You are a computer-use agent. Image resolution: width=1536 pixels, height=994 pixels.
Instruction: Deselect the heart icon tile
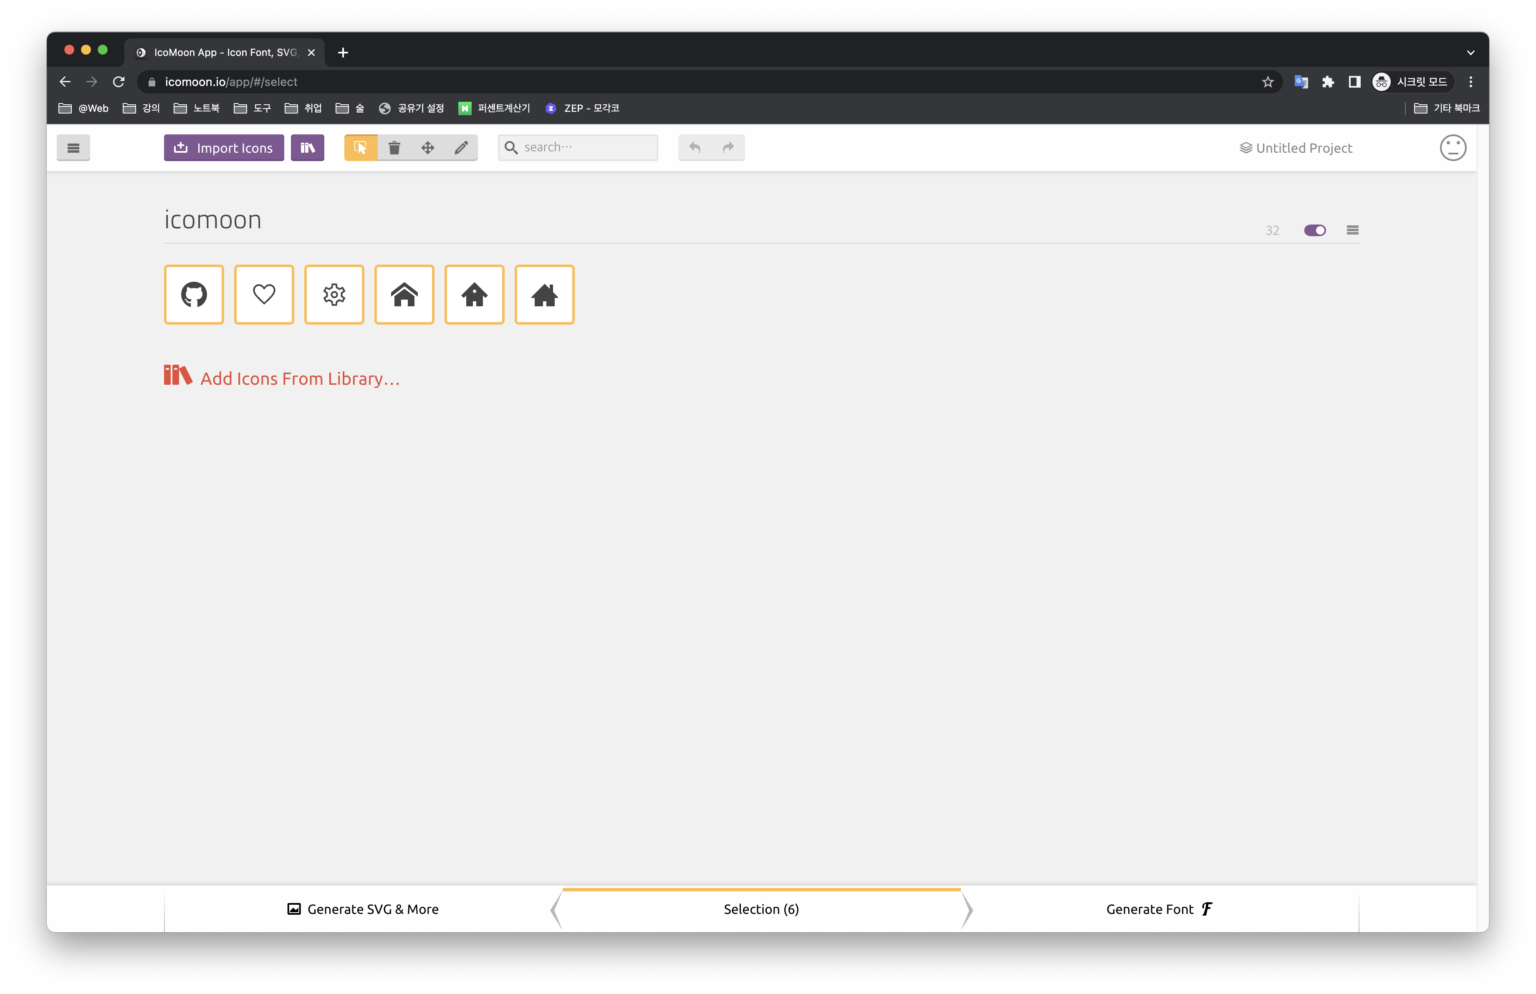click(x=264, y=295)
